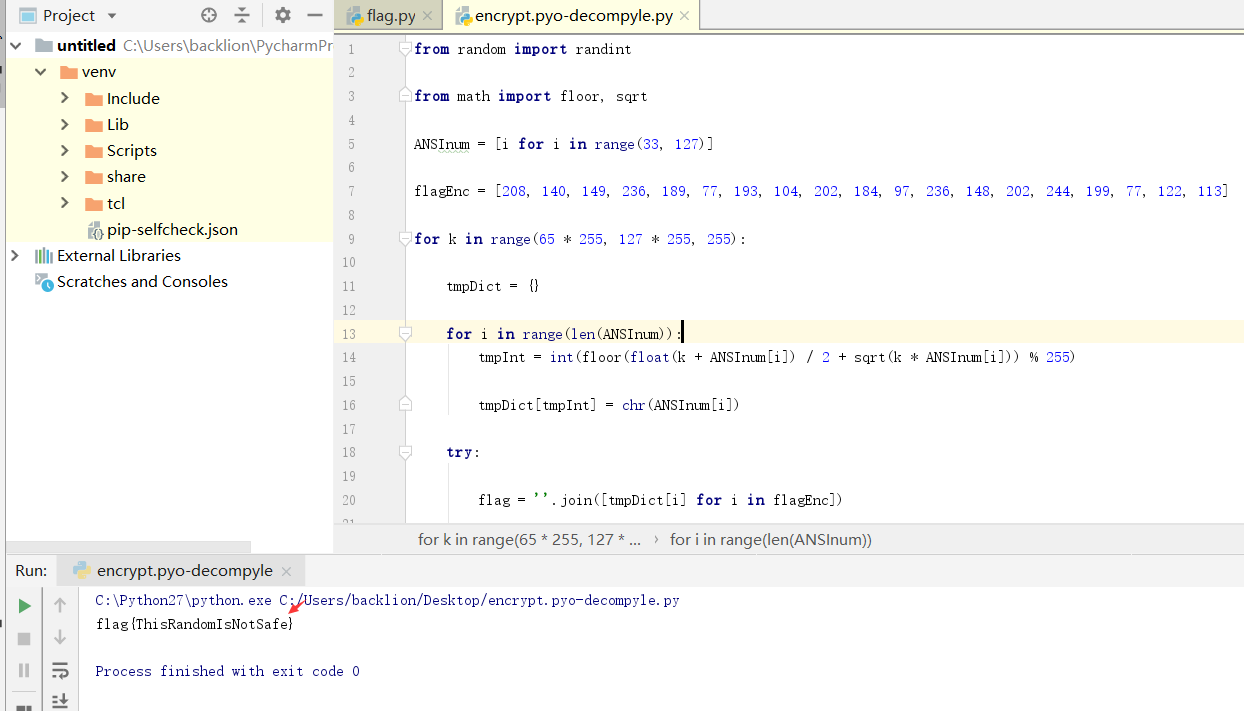Viewport: 1244px width, 711px height.
Task: Collapse the venv folder
Action: click(40, 72)
